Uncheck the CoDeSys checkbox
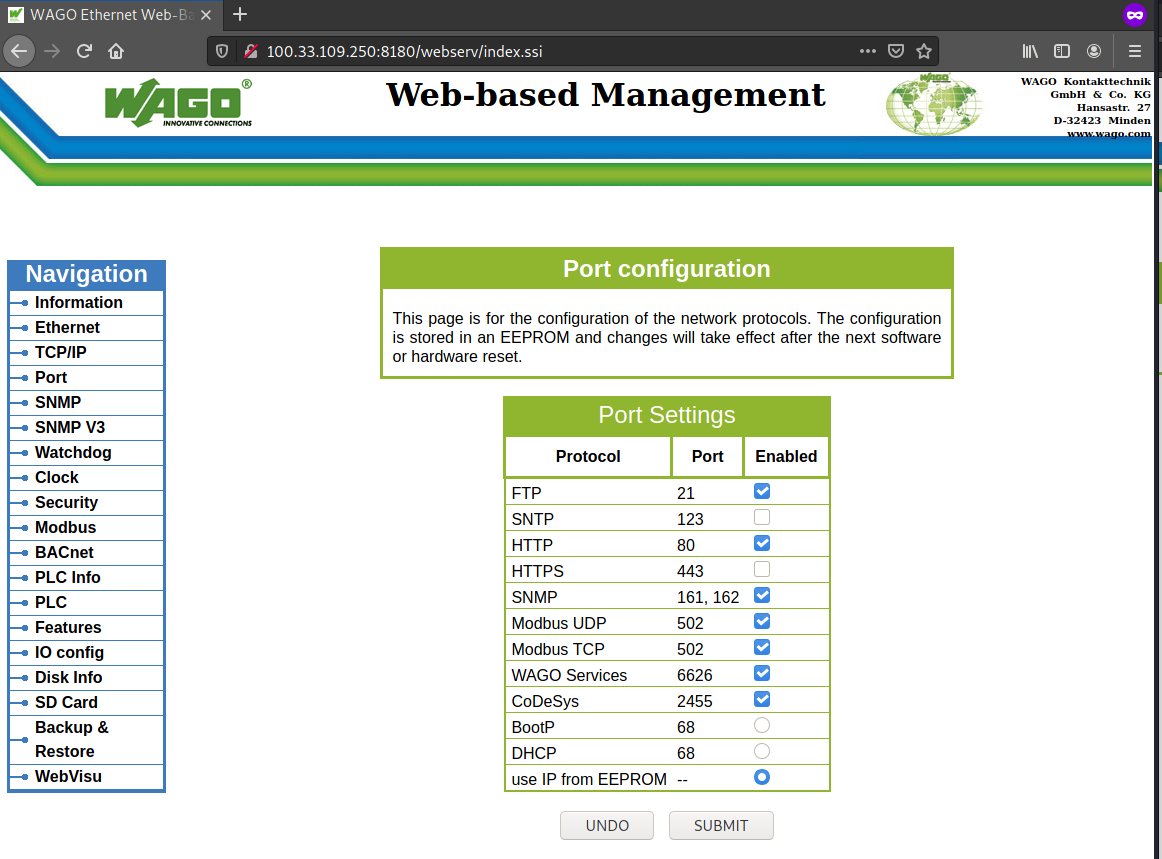The image size is (1162, 859). [x=762, y=699]
